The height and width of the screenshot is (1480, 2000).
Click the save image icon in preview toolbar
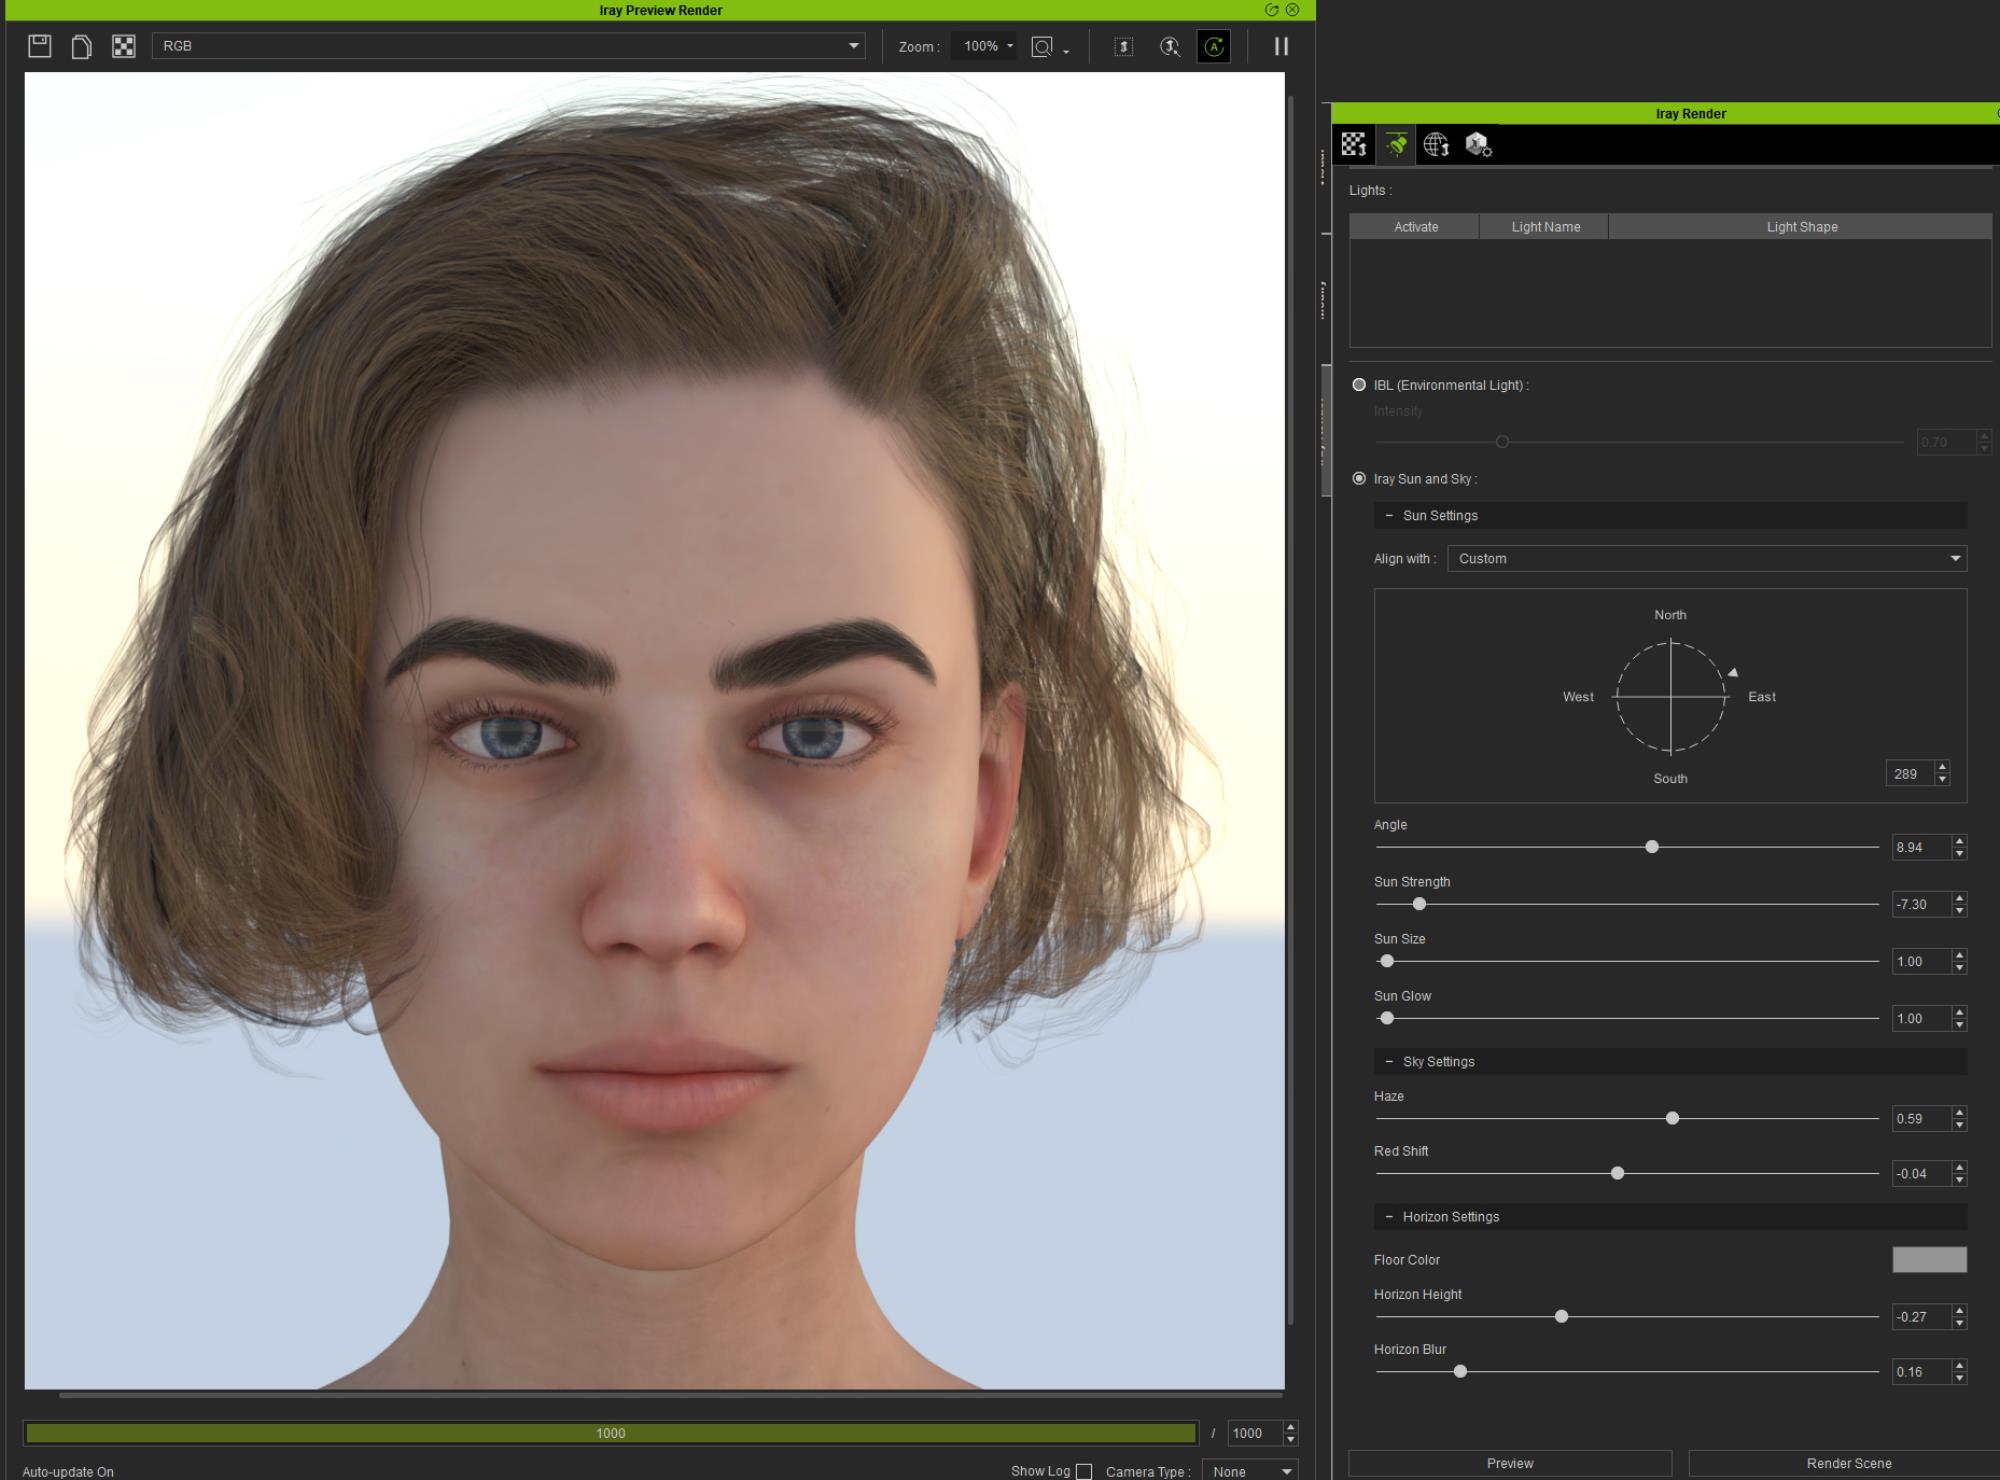click(x=39, y=46)
